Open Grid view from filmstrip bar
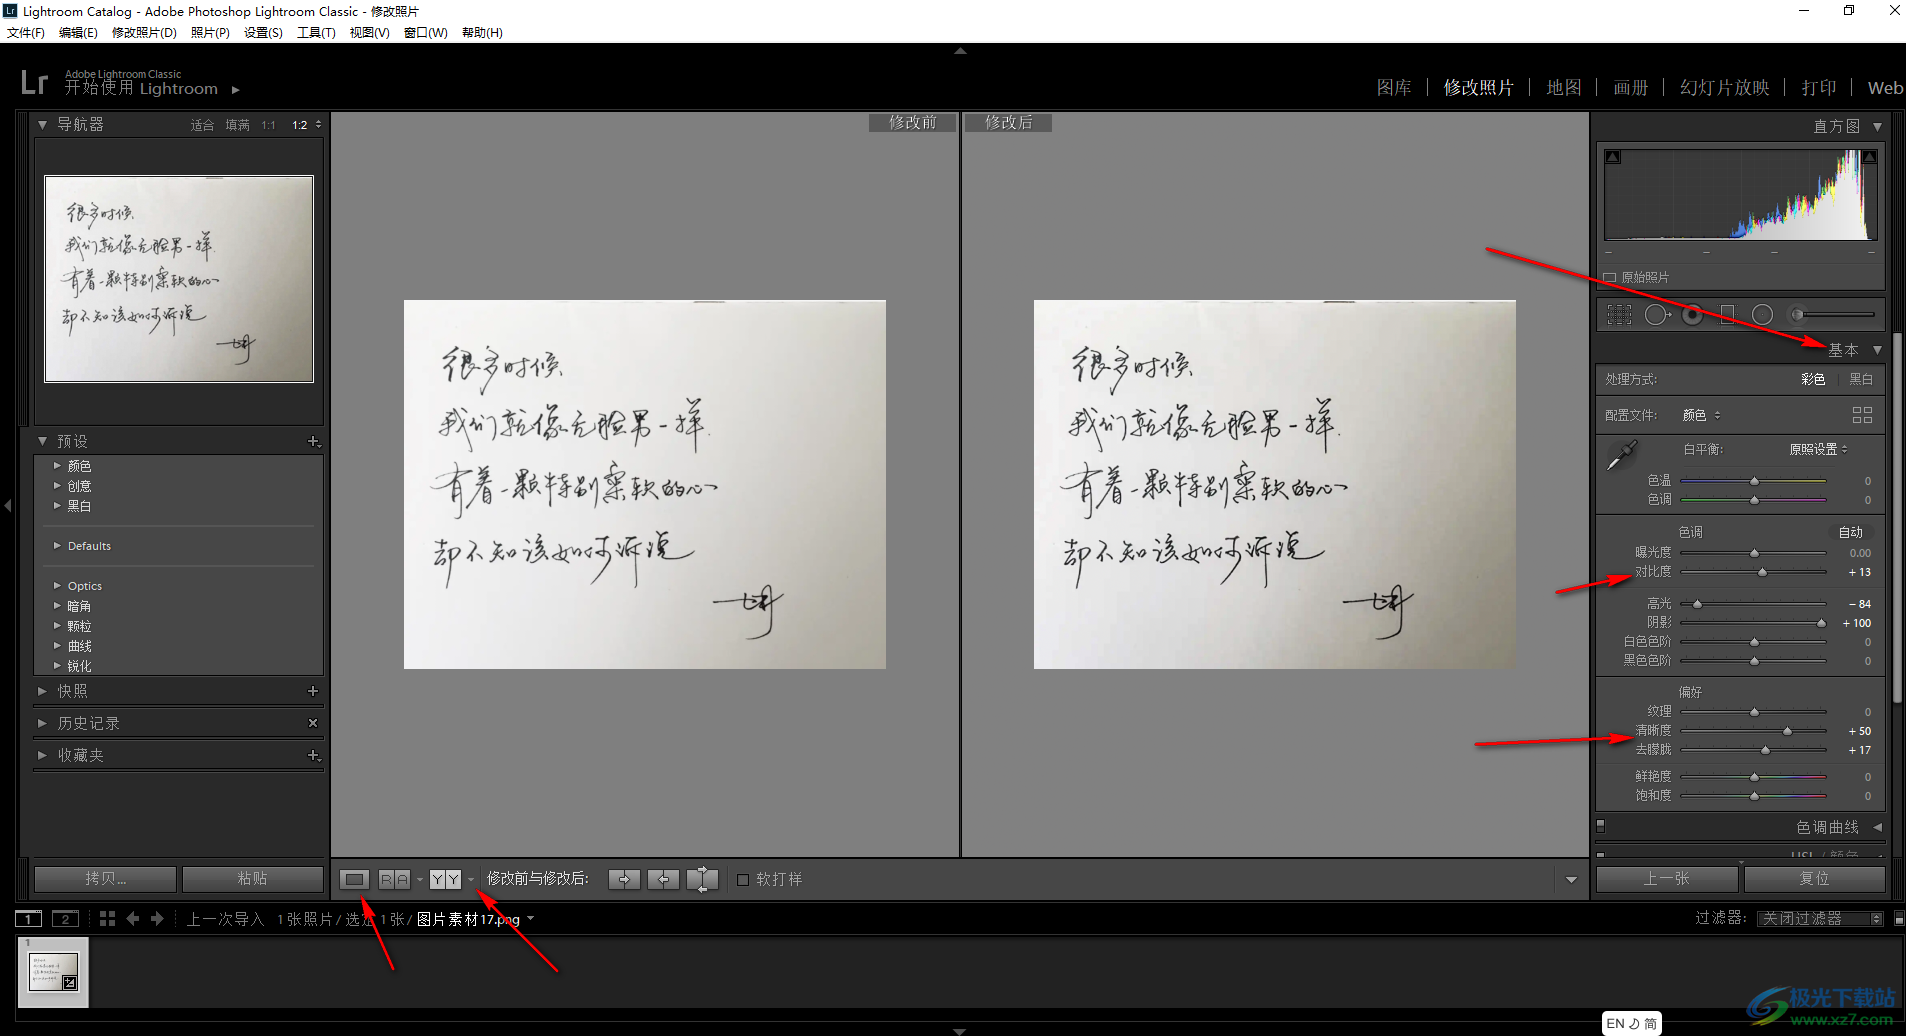This screenshot has width=1906, height=1036. click(107, 918)
